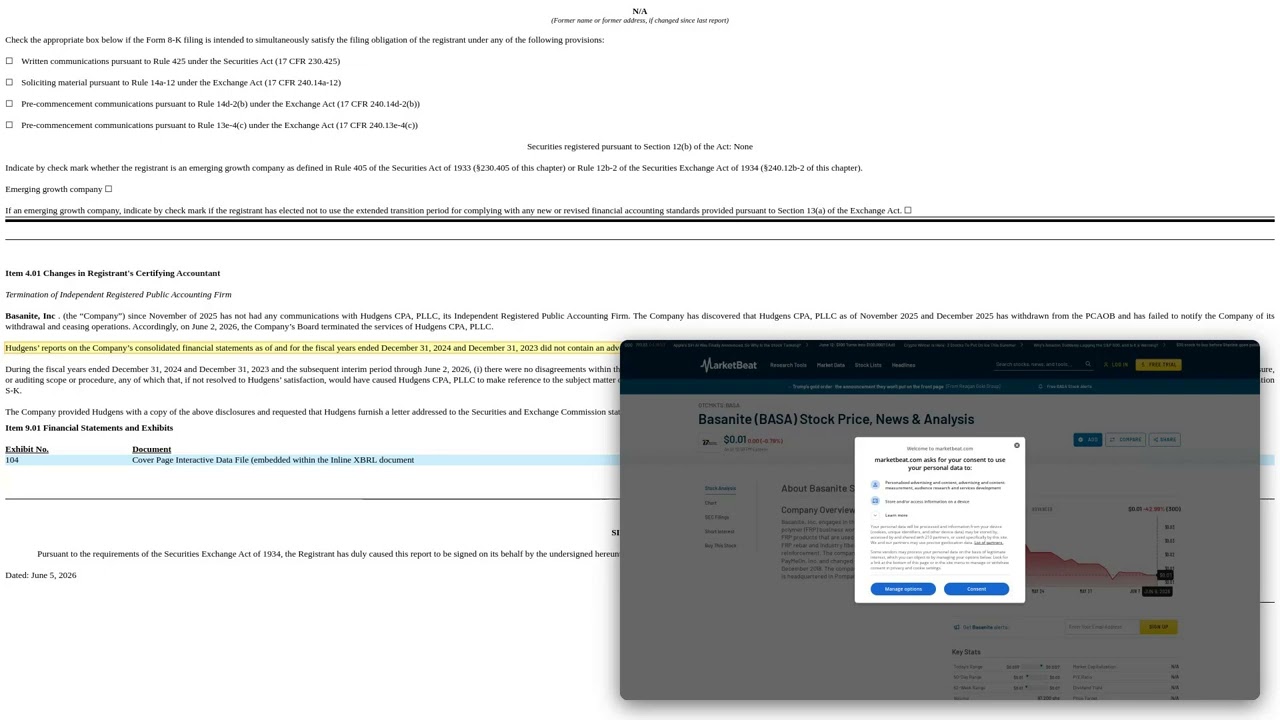Select the Buy This Stock sidebar tab
1280x720 pixels.
click(x=720, y=545)
